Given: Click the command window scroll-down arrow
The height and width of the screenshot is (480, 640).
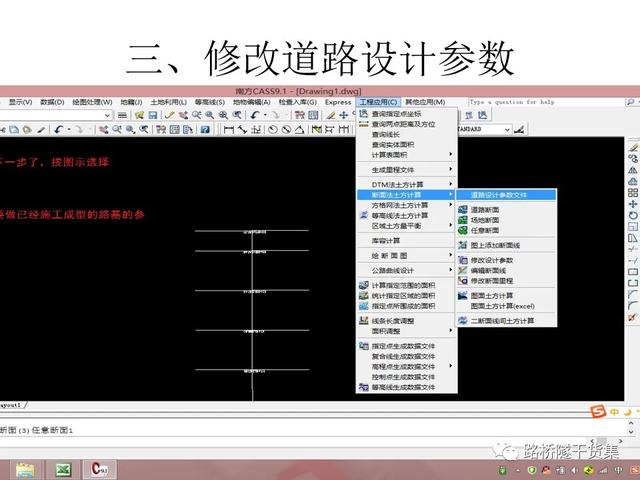Looking at the screenshot, I should coord(631,433).
